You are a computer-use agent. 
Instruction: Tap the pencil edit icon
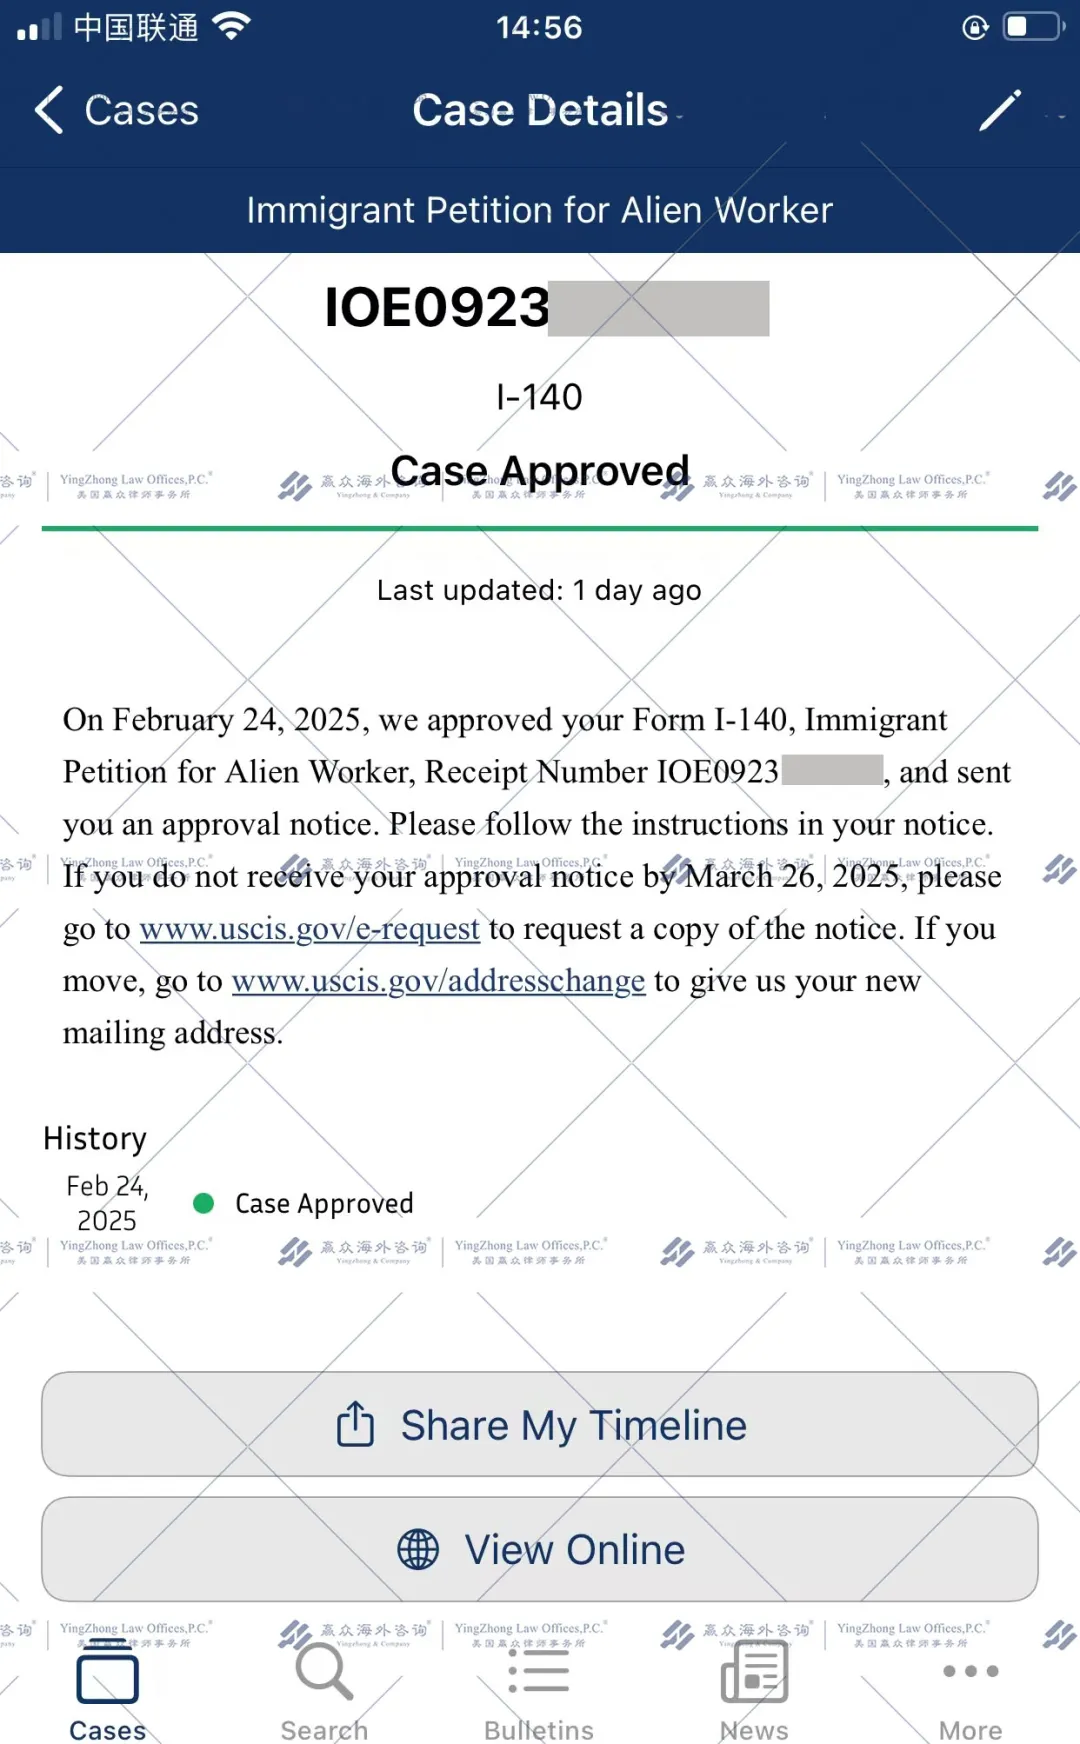click(999, 110)
